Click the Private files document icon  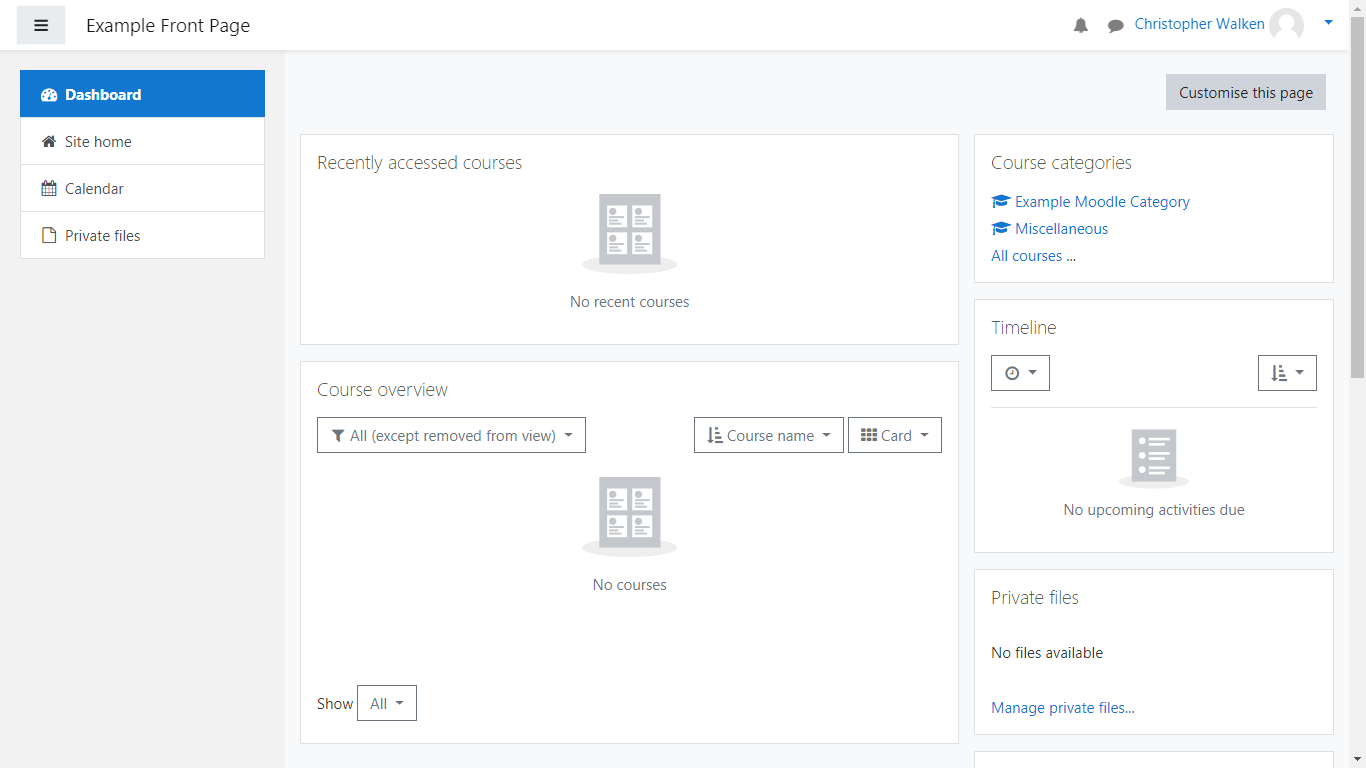coord(49,236)
